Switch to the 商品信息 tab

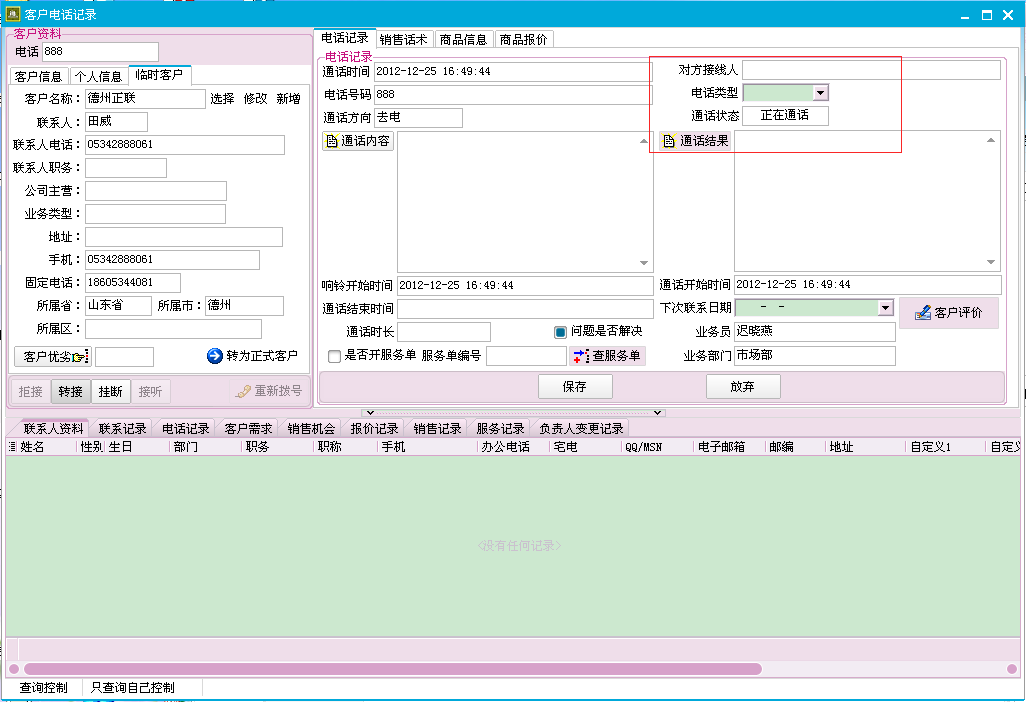click(463, 40)
